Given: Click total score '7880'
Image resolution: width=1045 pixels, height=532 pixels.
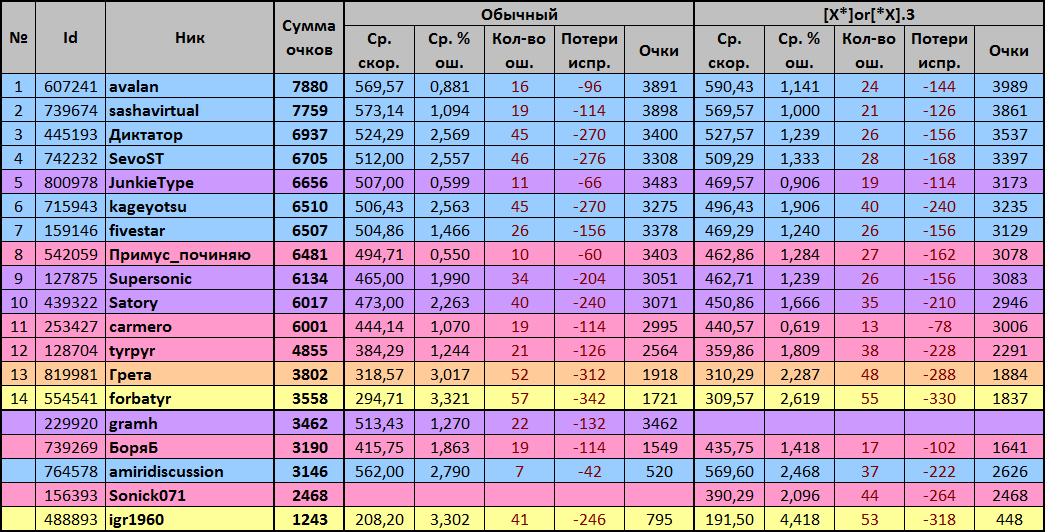Looking at the screenshot, I should point(309,87).
